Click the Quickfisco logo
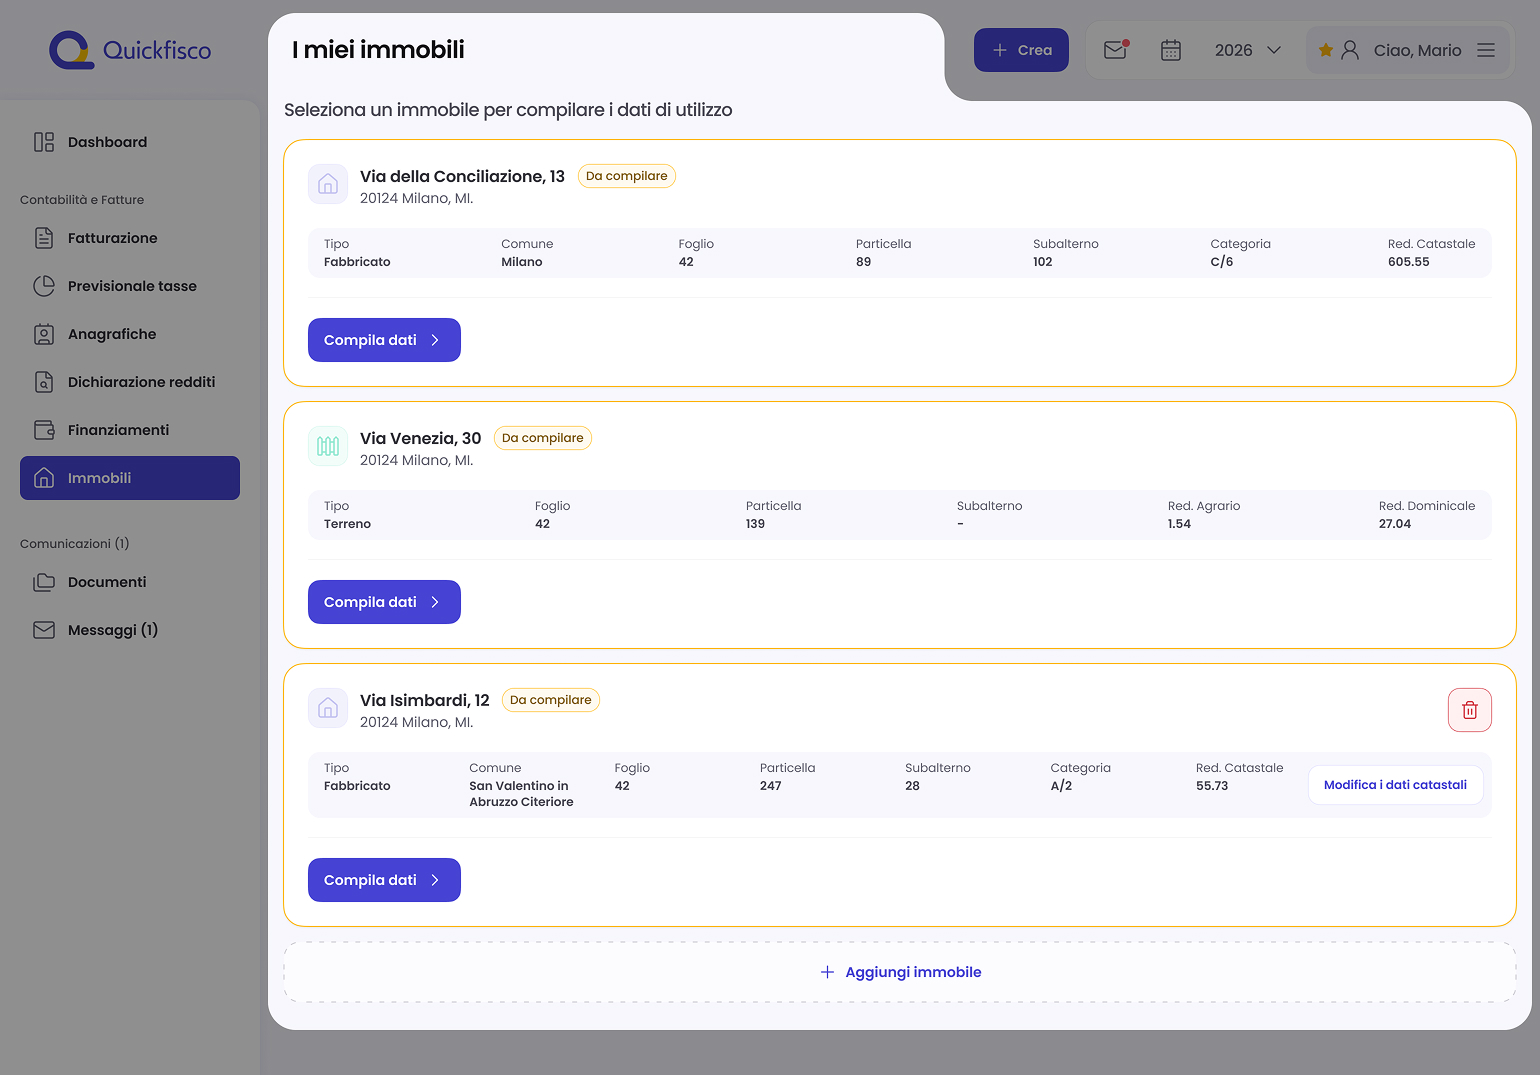 point(130,50)
